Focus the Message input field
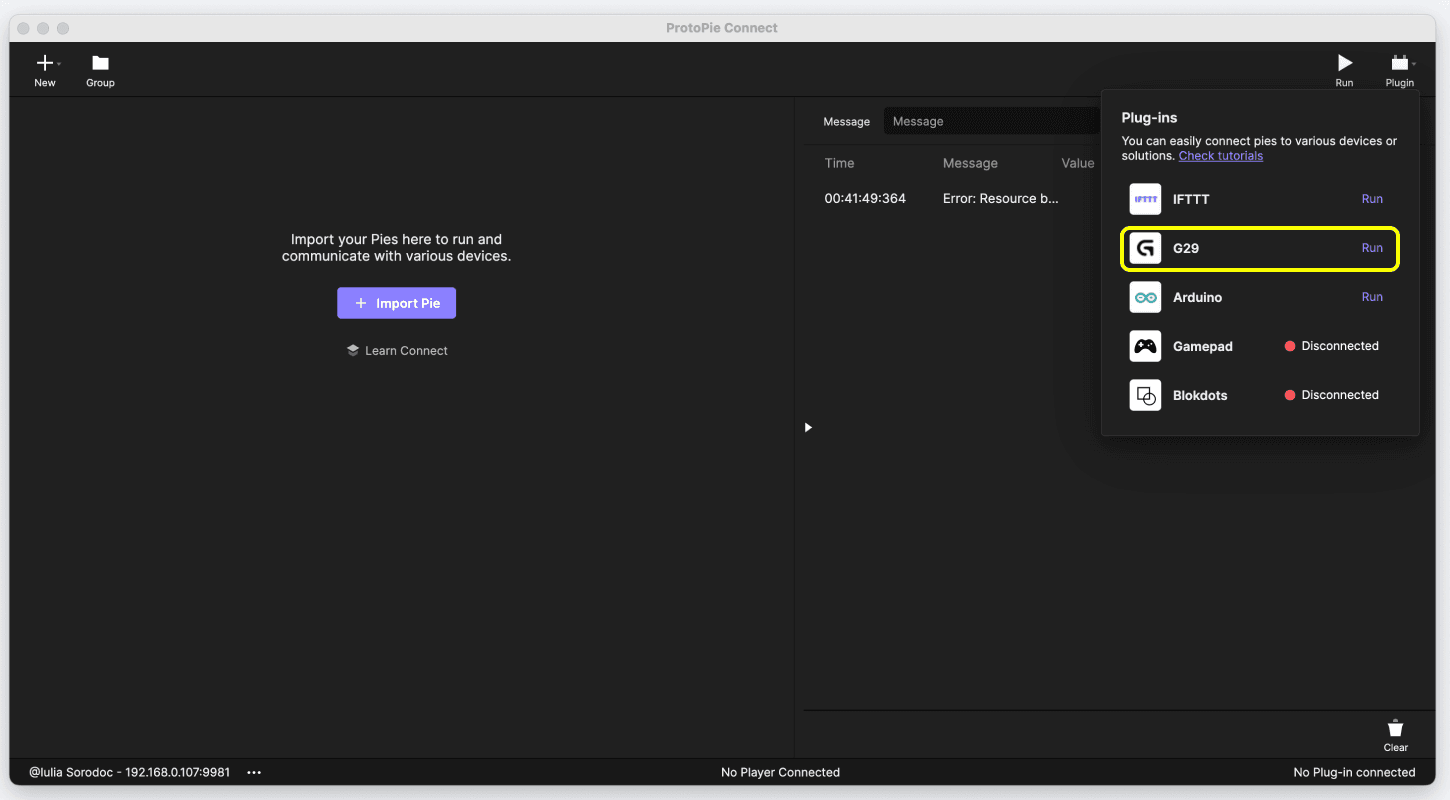1450x800 pixels. click(x=990, y=121)
